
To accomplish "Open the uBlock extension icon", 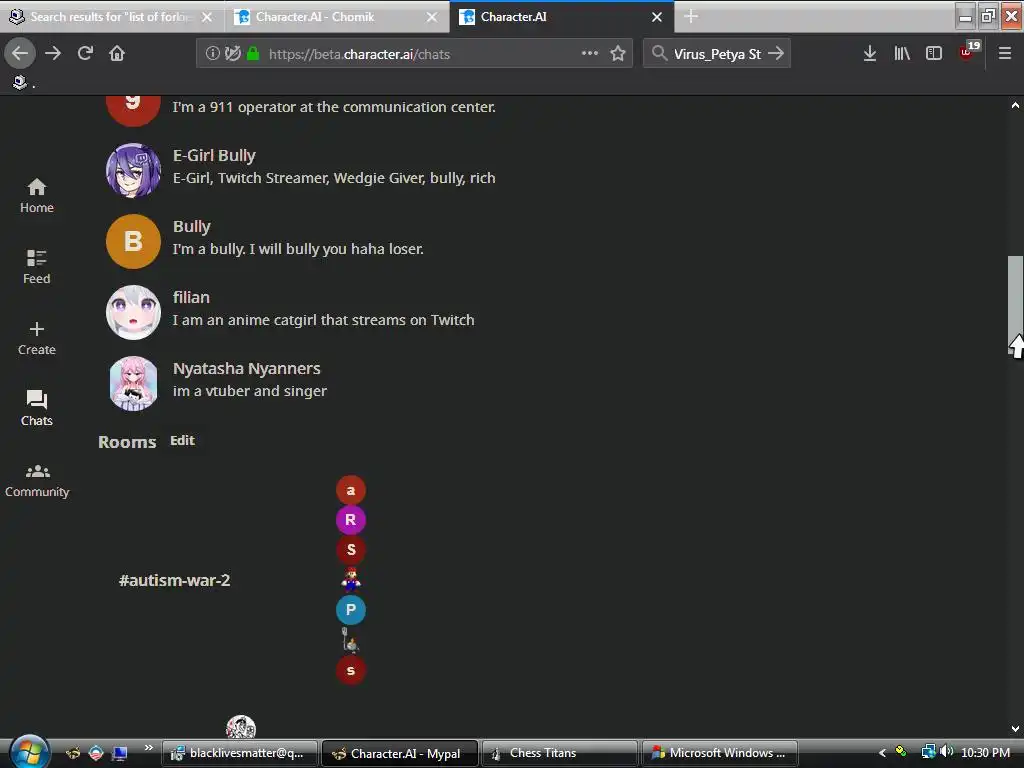I will [968, 52].
